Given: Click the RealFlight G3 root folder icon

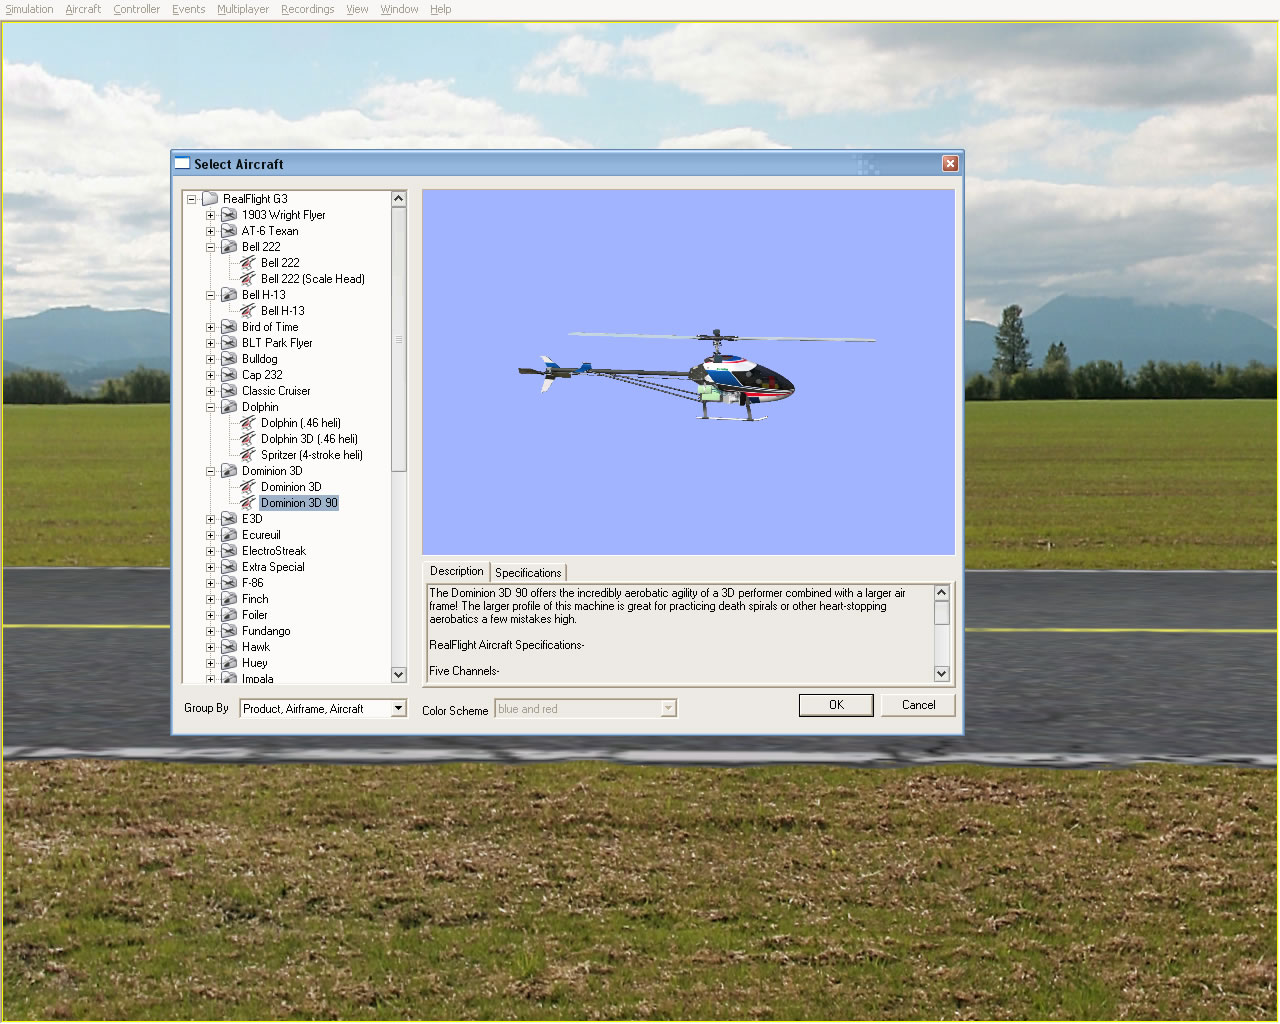Looking at the screenshot, I should 210,199.
